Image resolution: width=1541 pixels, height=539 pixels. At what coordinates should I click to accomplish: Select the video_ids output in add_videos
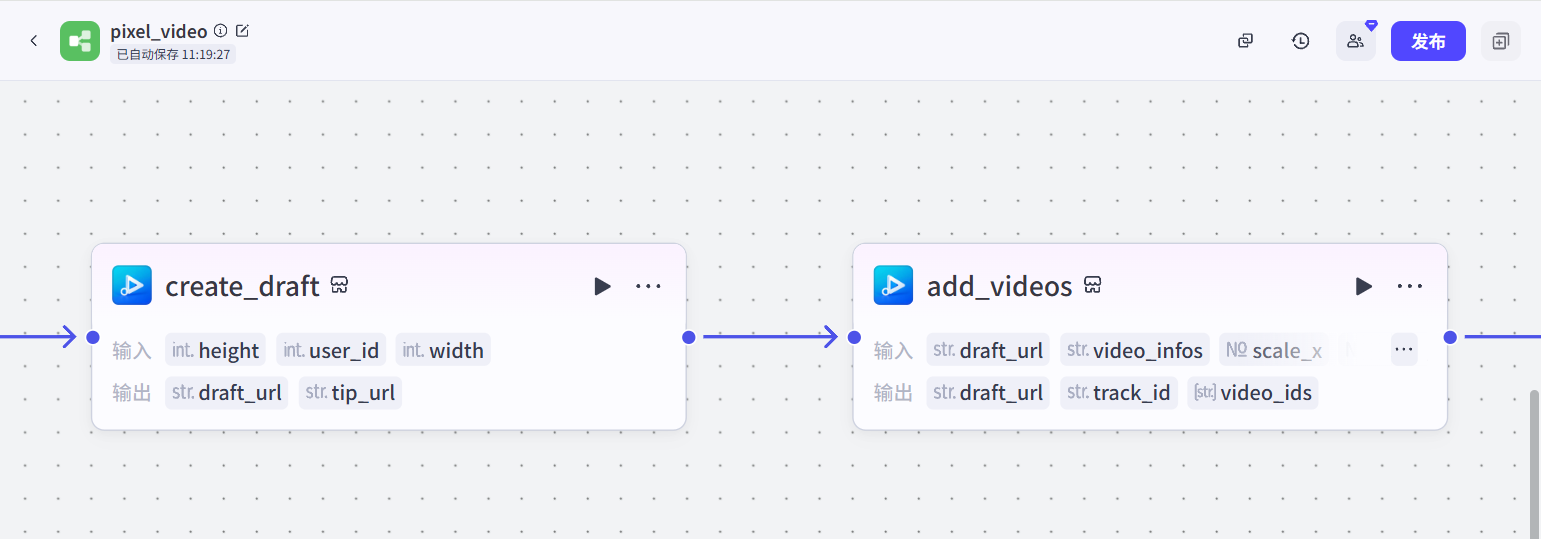coord(1252,392)
